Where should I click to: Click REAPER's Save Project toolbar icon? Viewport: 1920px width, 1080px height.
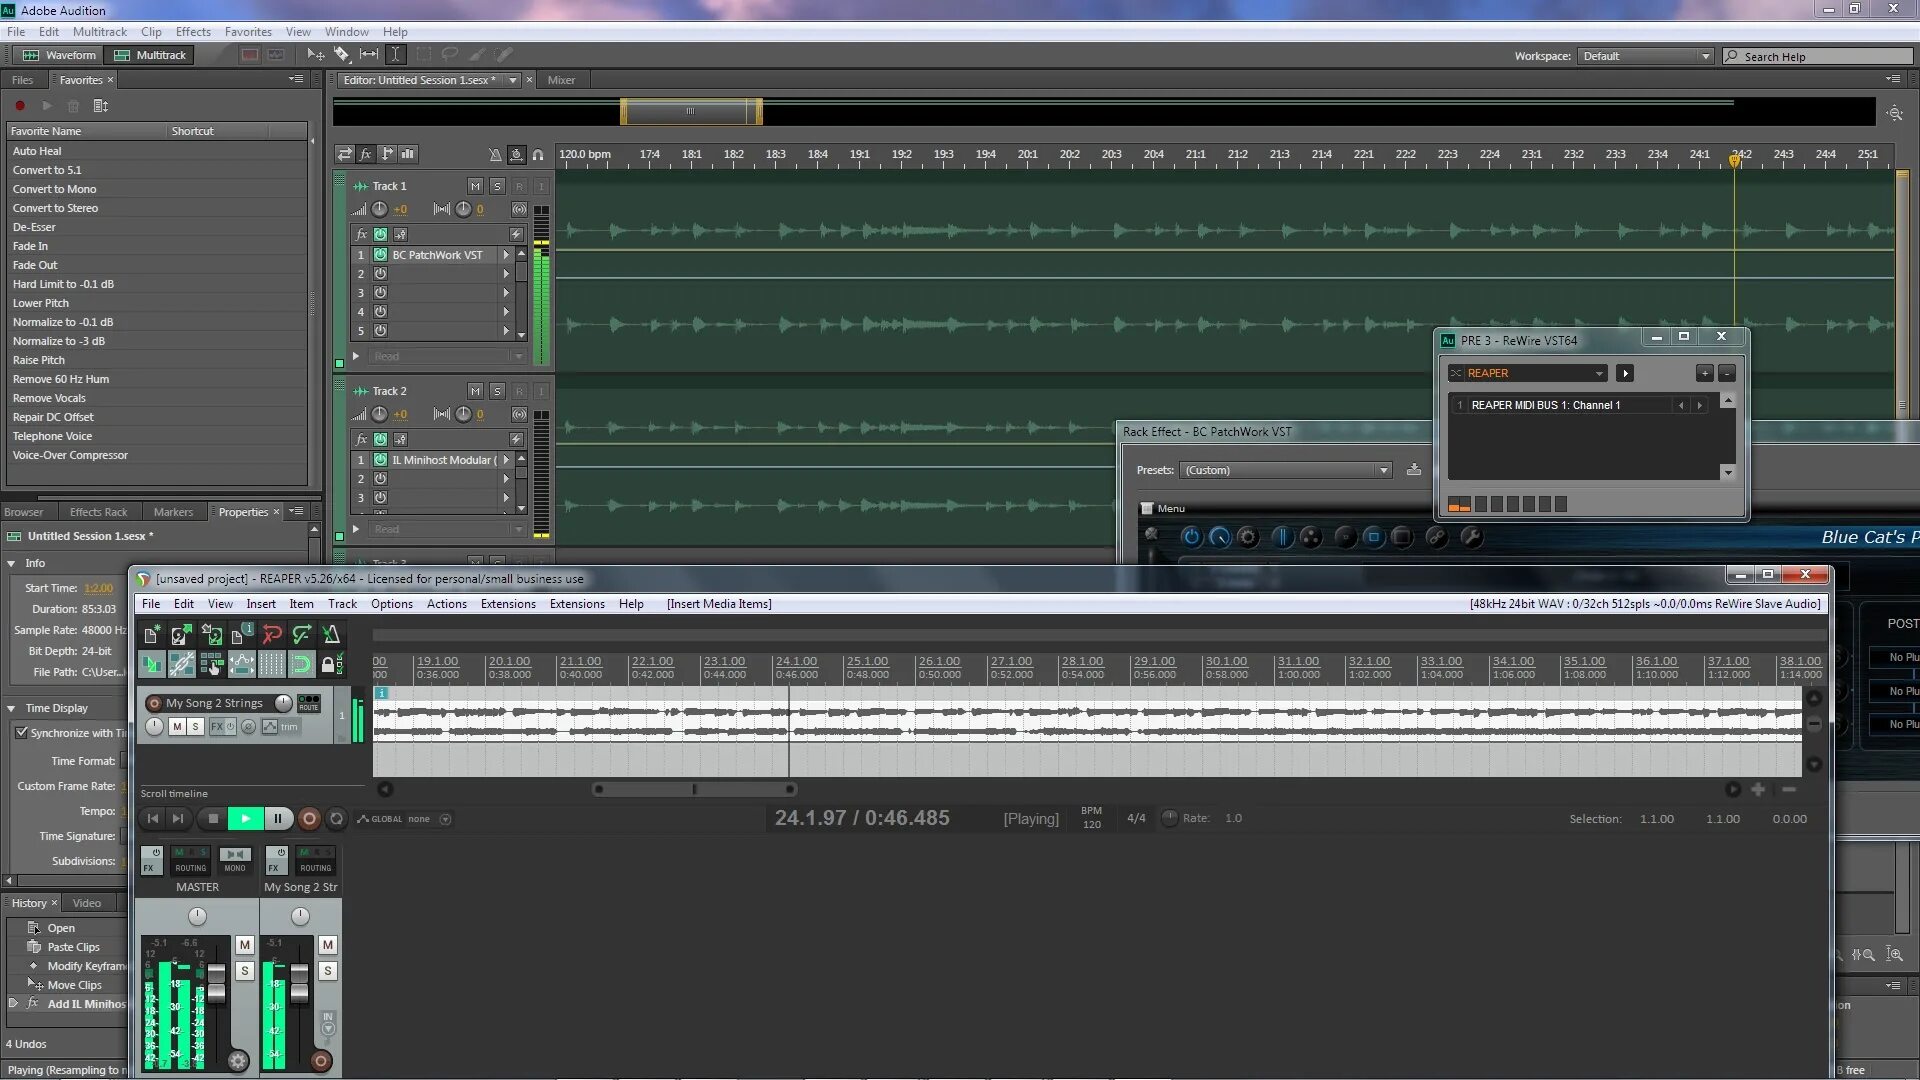[x=211, y=635]
